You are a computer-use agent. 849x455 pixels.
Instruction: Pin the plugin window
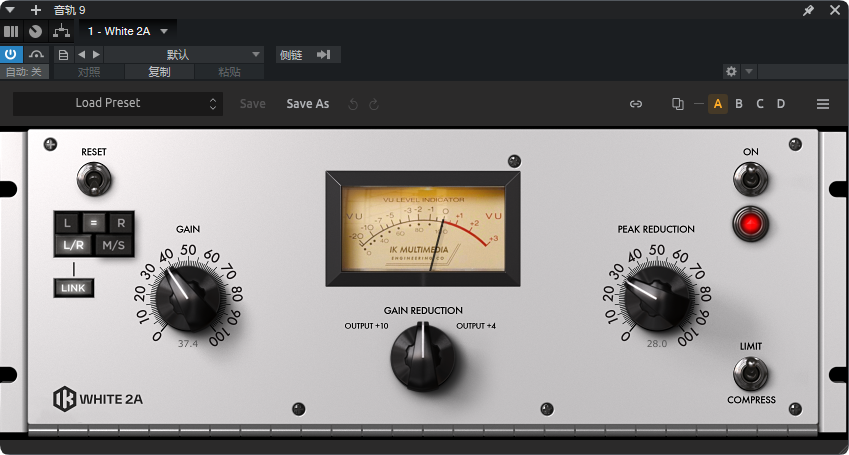coord(808,10)
